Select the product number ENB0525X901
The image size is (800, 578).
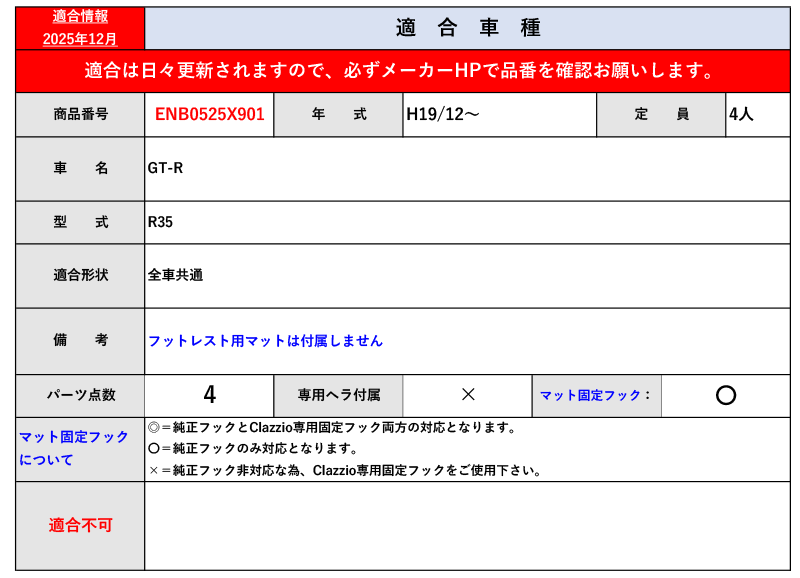[x=209, y=114]
